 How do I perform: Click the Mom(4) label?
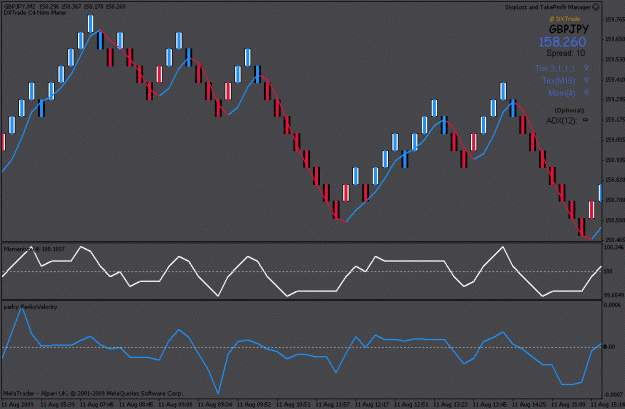coord(562,93)
